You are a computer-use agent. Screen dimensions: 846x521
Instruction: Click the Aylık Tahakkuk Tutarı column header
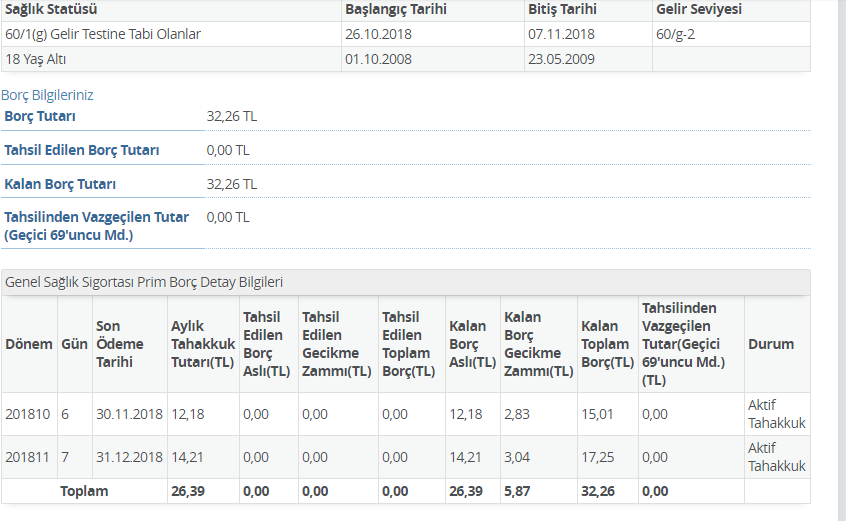pos(203,344)
